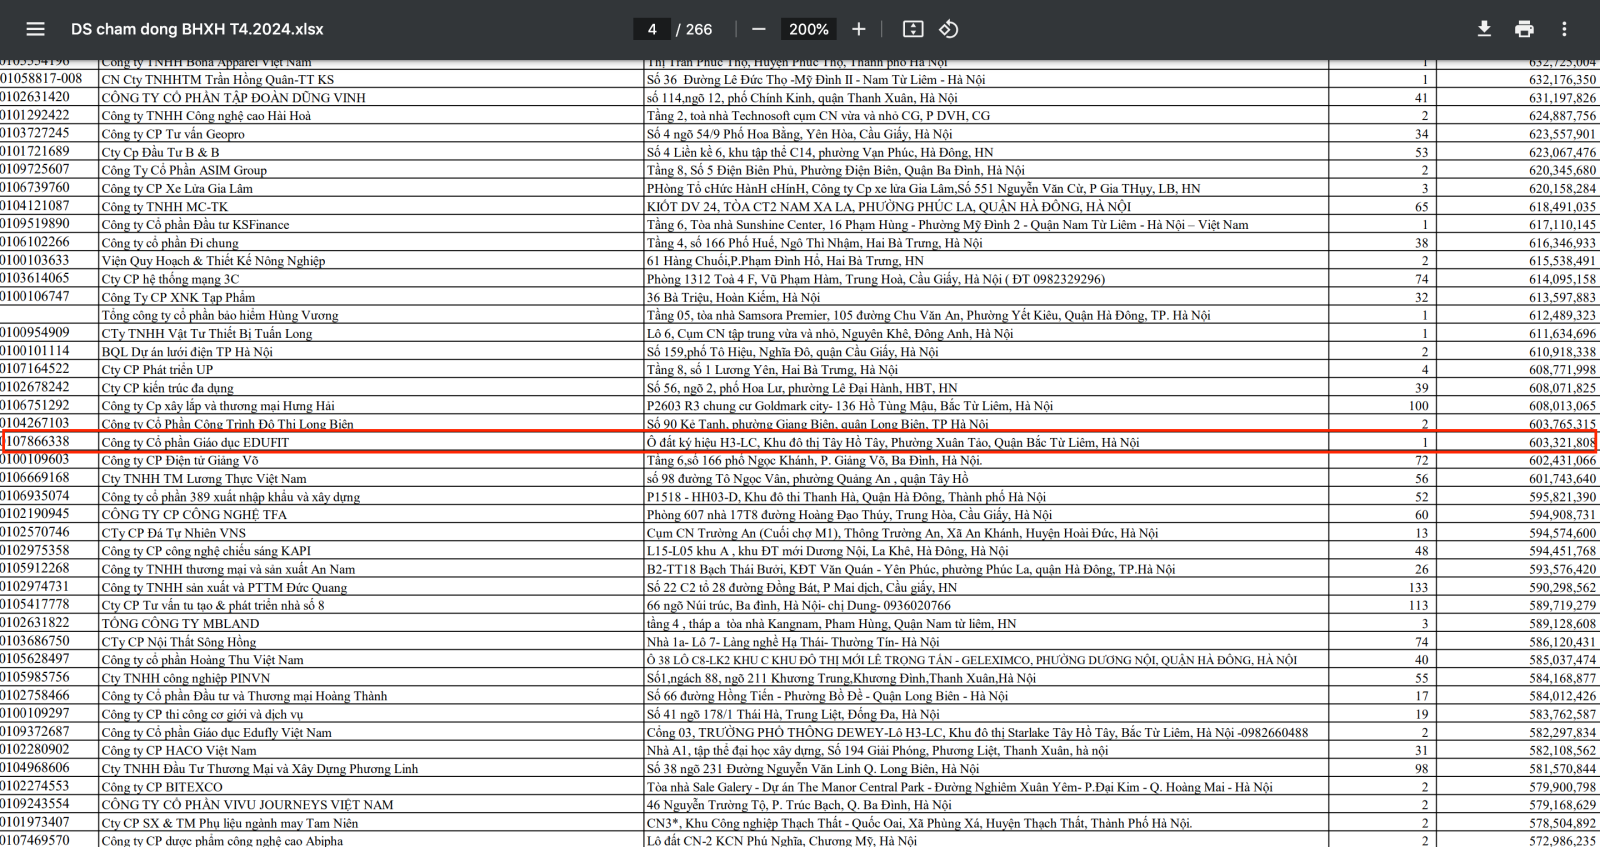
Task: Select Công ty Cổ phần Giáo dục Edufly Việt Nam
Action: click(217, 733)
